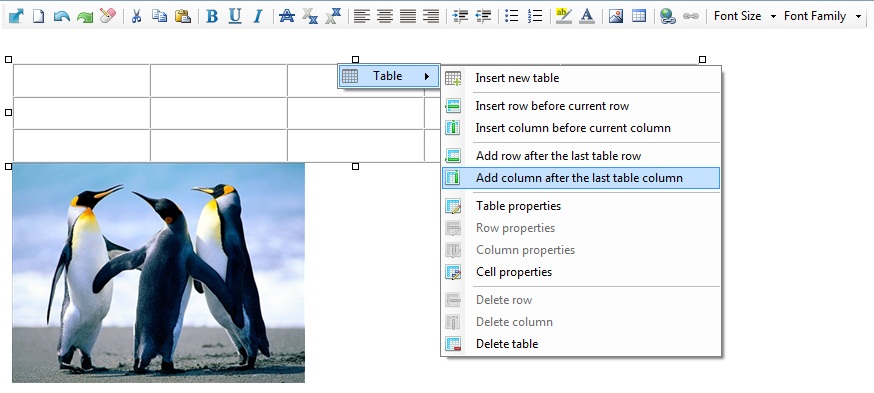Toggle strikethrough formatting

287,16
